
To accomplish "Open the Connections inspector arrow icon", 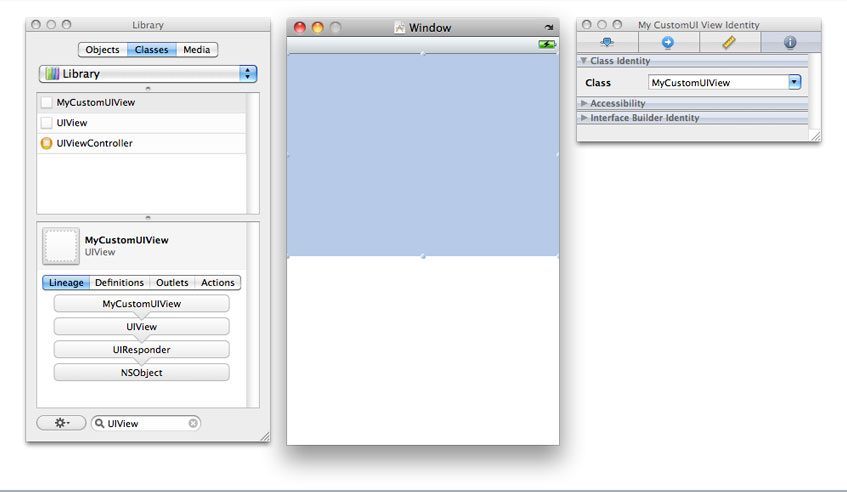I will tap(668, 42).
